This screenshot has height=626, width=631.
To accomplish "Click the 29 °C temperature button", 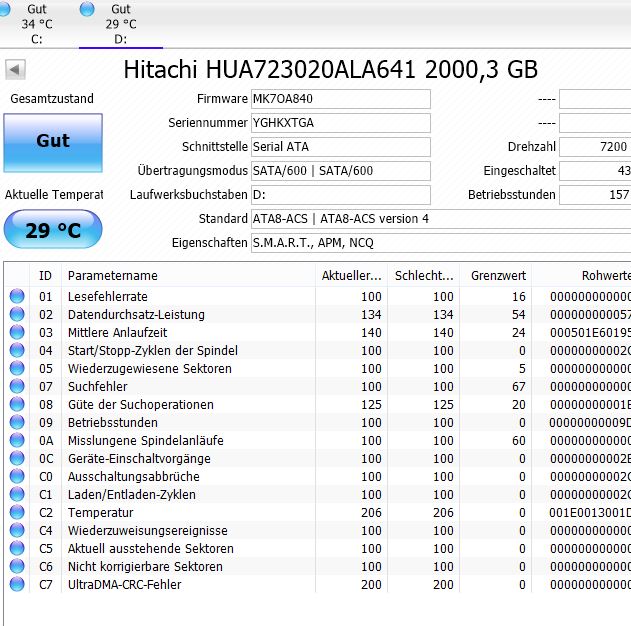I will pyautogui.click(x=53, y=229).
